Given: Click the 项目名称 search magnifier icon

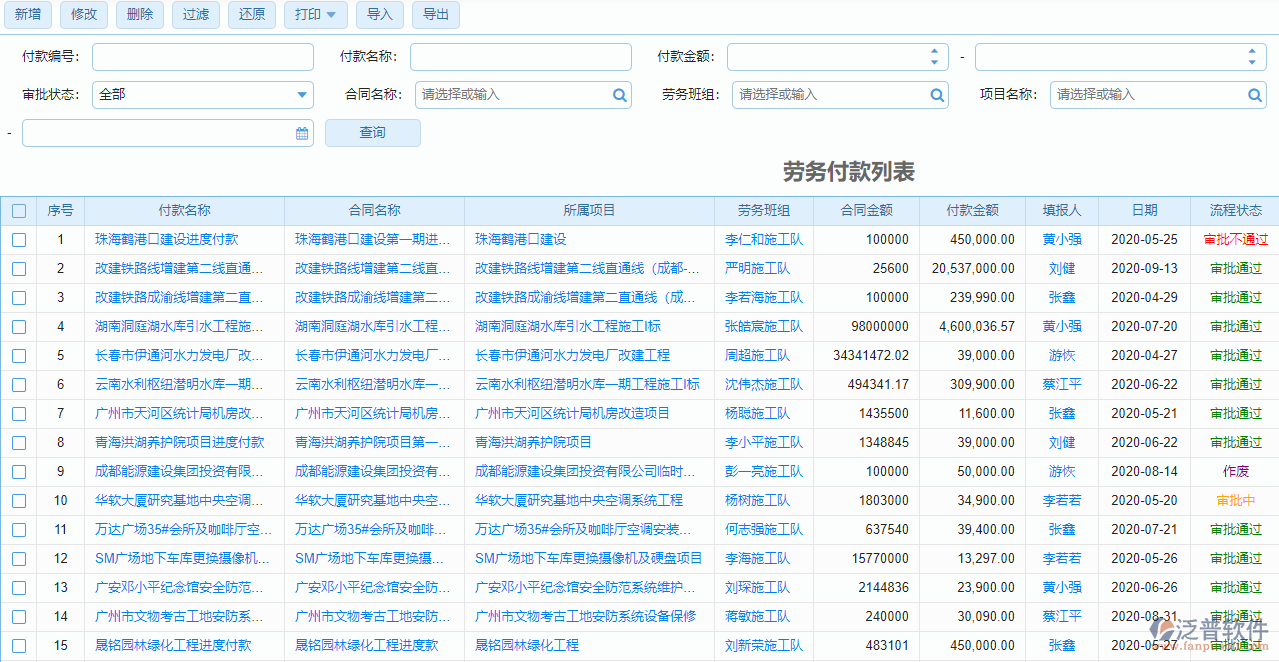Looking at the screenshot, I should [x=1255, y=94].
